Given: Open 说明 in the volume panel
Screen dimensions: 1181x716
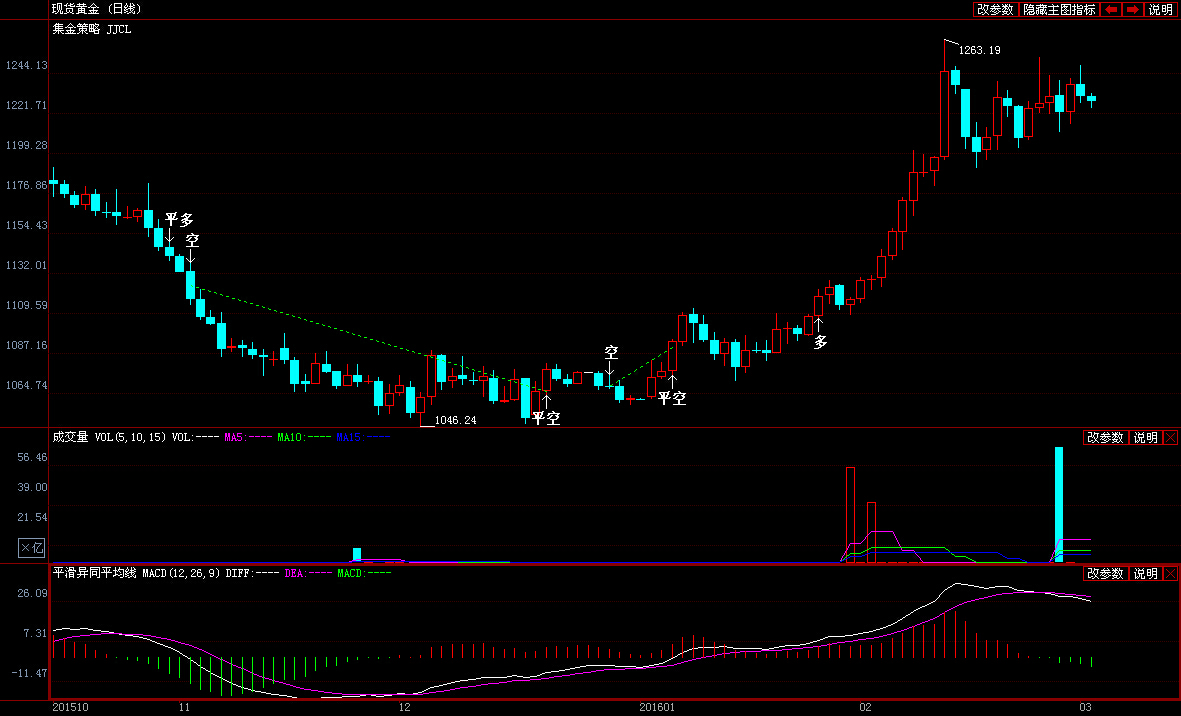Looking at the screenshot, I should pyautogui.click(x=1145, y=437).
